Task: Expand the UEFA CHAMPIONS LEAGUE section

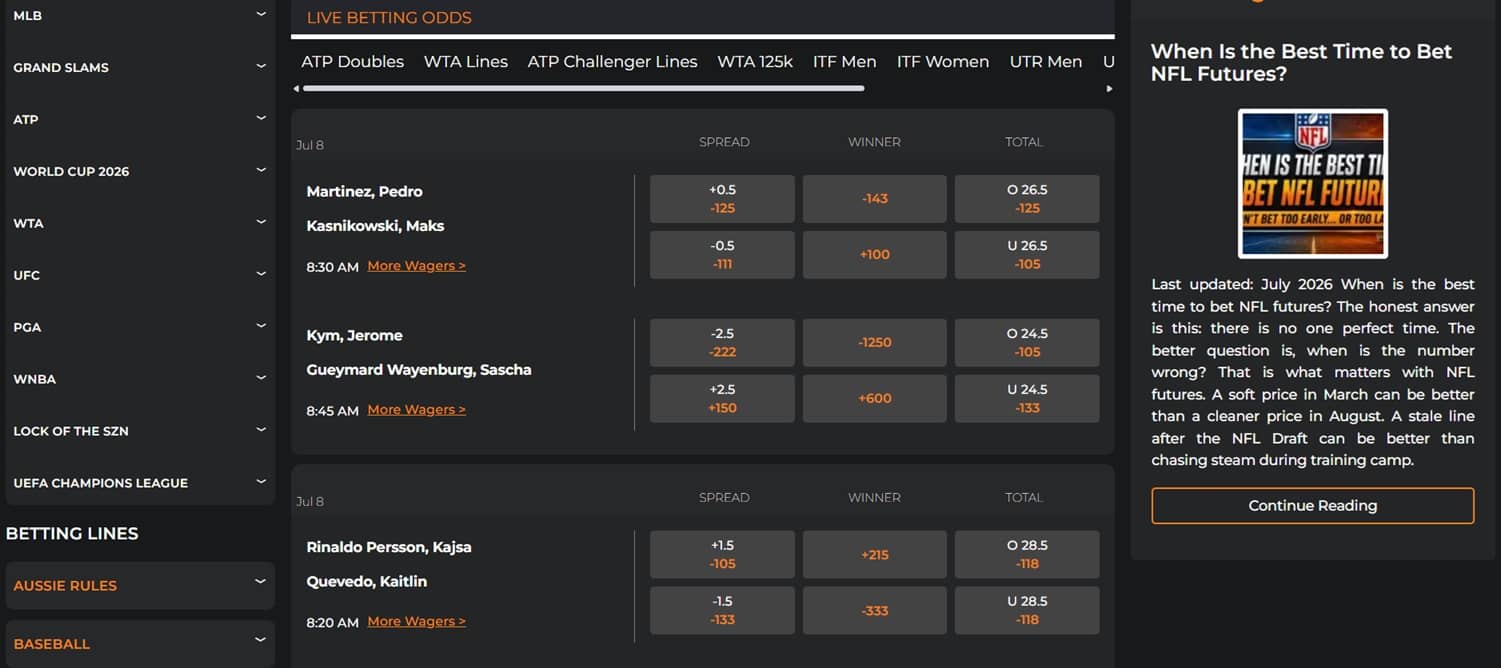Action: pyautogui.click(x=140, y=483)
